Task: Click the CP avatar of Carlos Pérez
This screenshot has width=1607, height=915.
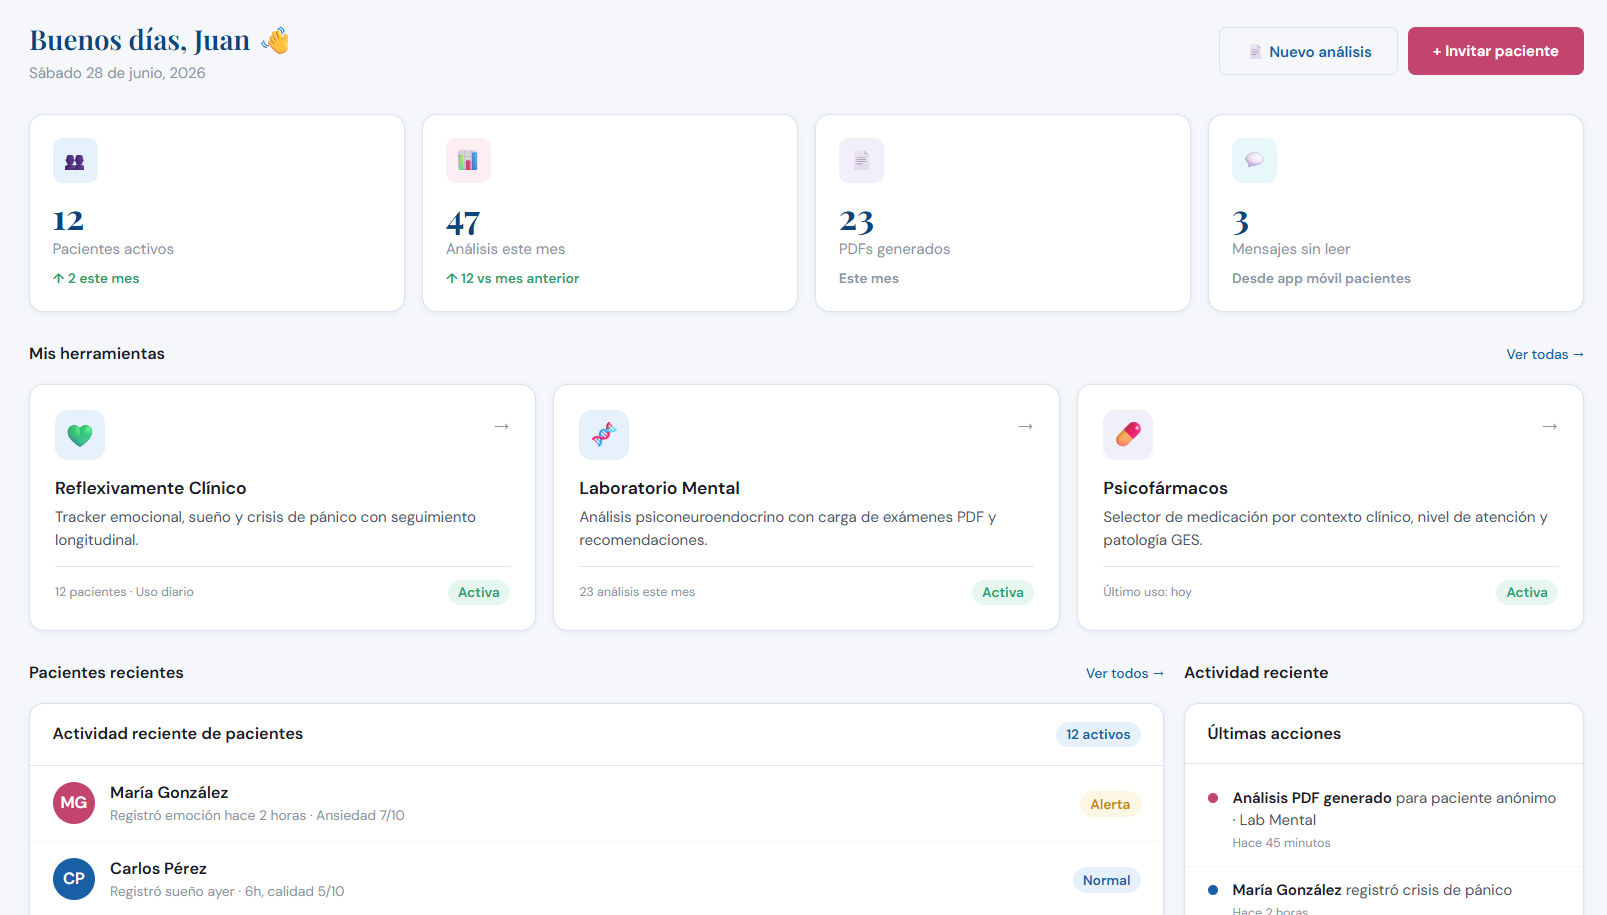Action: point(74,879)
